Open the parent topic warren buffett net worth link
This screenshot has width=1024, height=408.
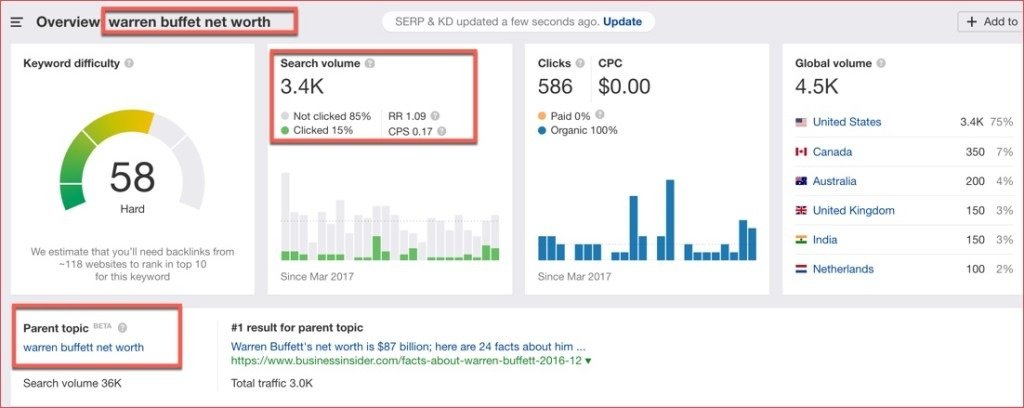point(83,347)
